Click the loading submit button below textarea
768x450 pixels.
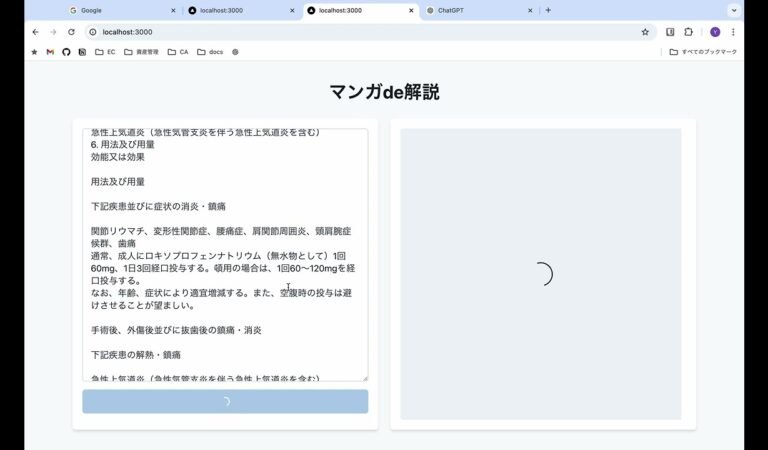(x=225, y=402)
